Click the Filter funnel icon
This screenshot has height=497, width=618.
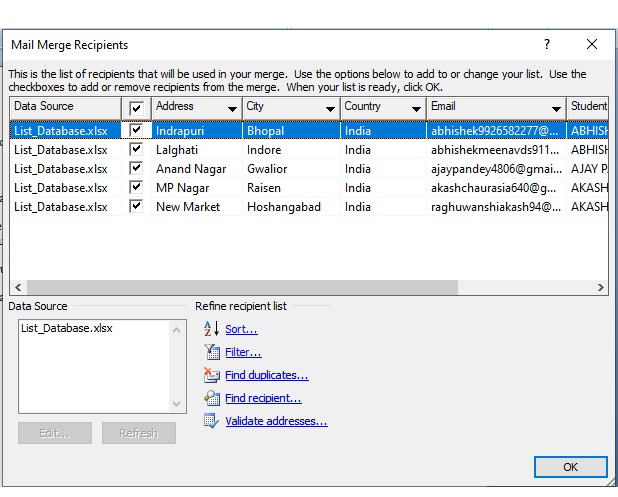pyautogui.click(x=212, y=352)
